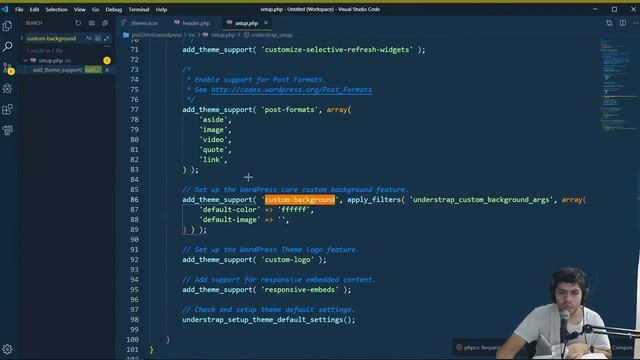
Task: Click the '1 result in 1 file' message
Action: [x=45, y=51]
